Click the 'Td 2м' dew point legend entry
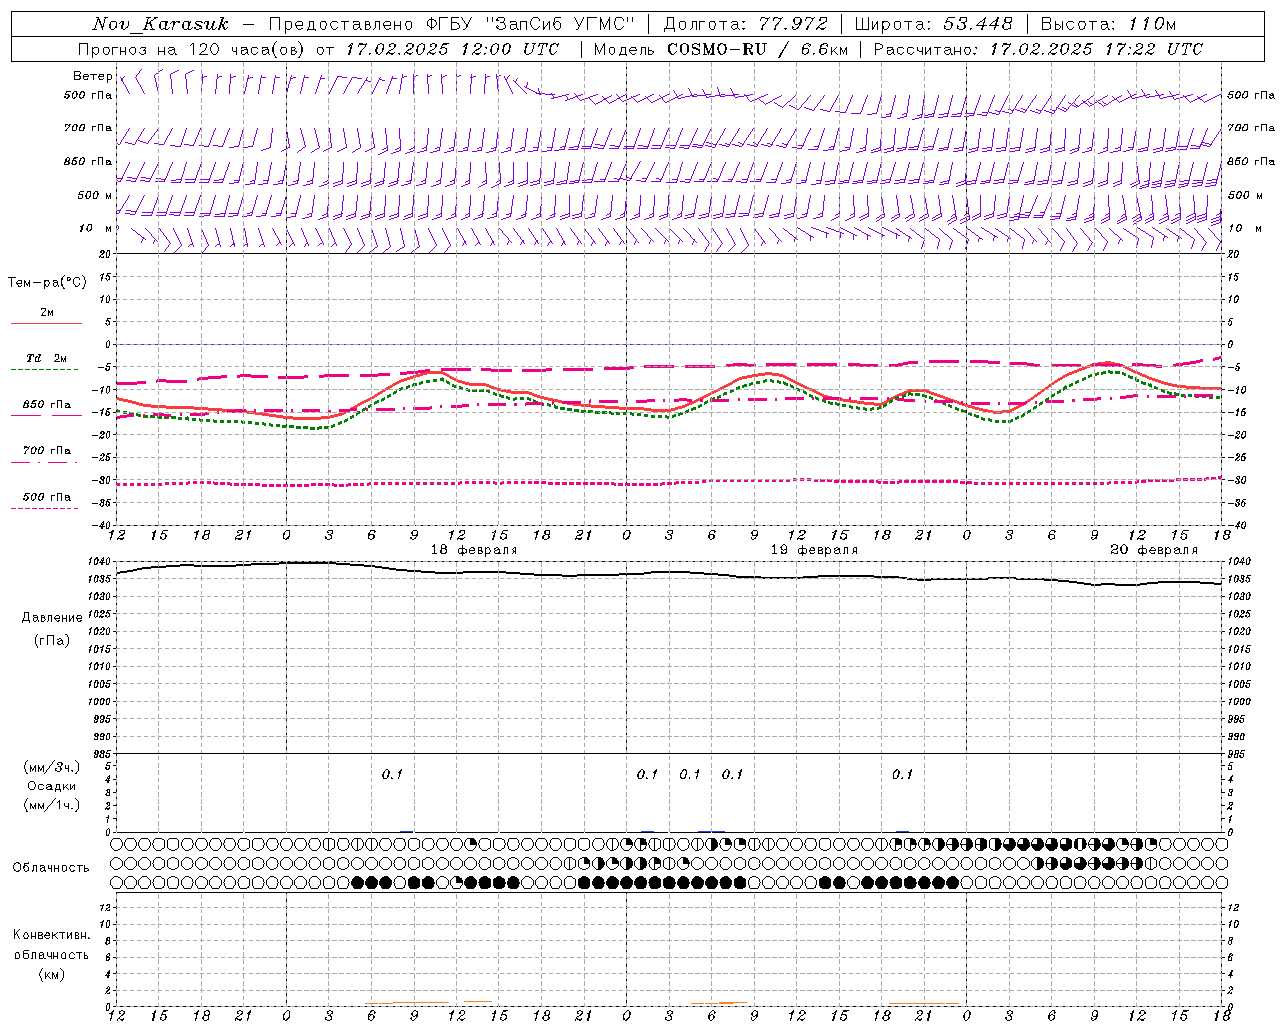 pyautogui.click(x=47, y=358)
